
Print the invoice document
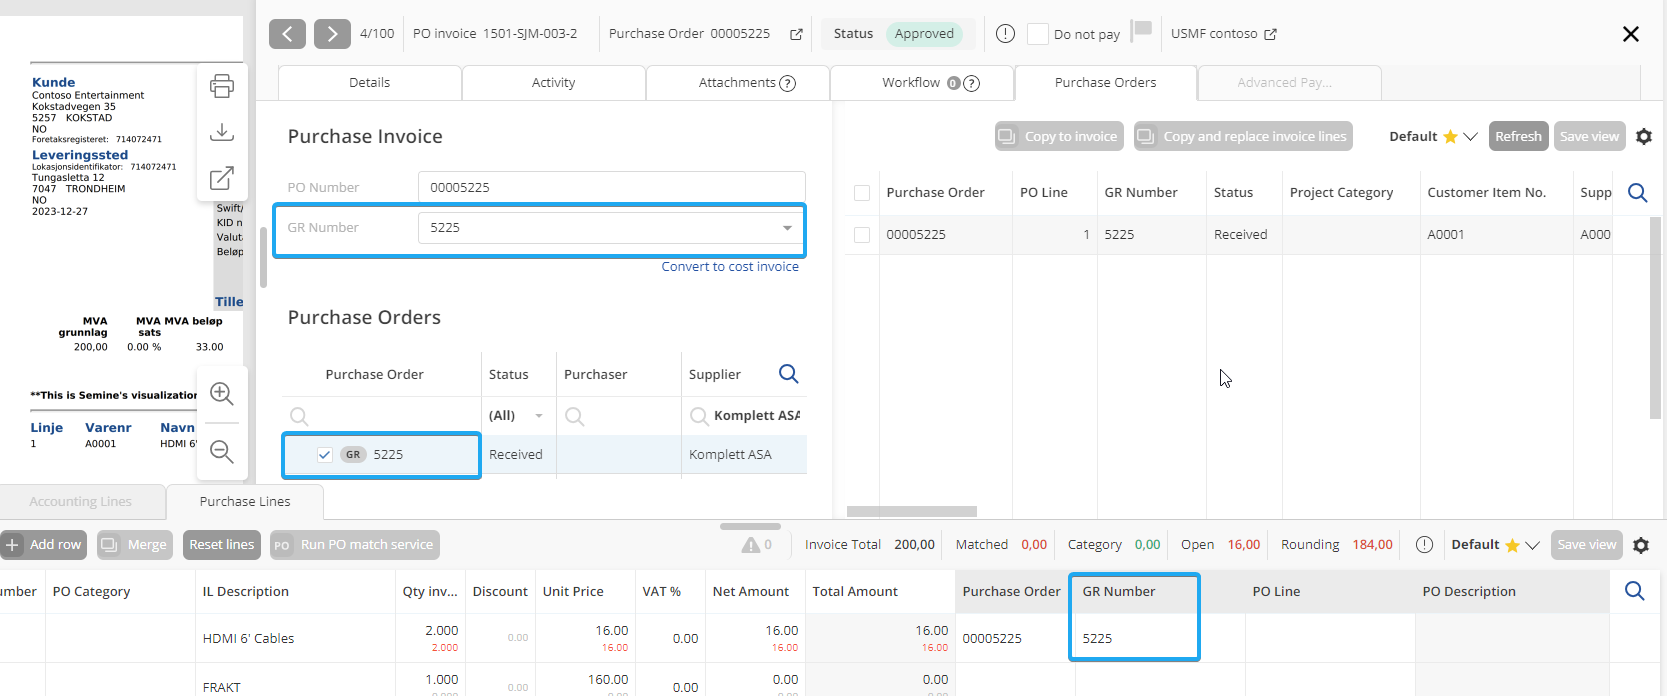pyautogui.click(x=222, y=86)
